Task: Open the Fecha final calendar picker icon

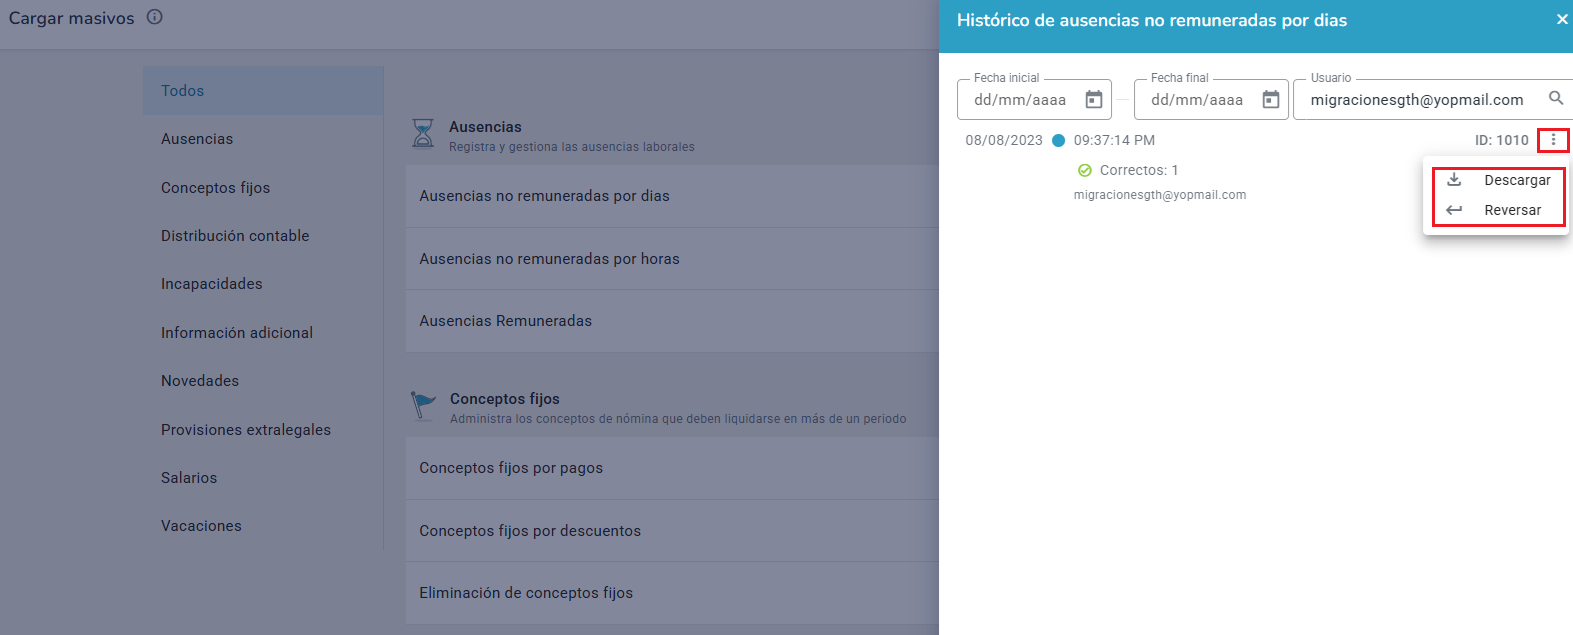Action: tap(1271, 100)
